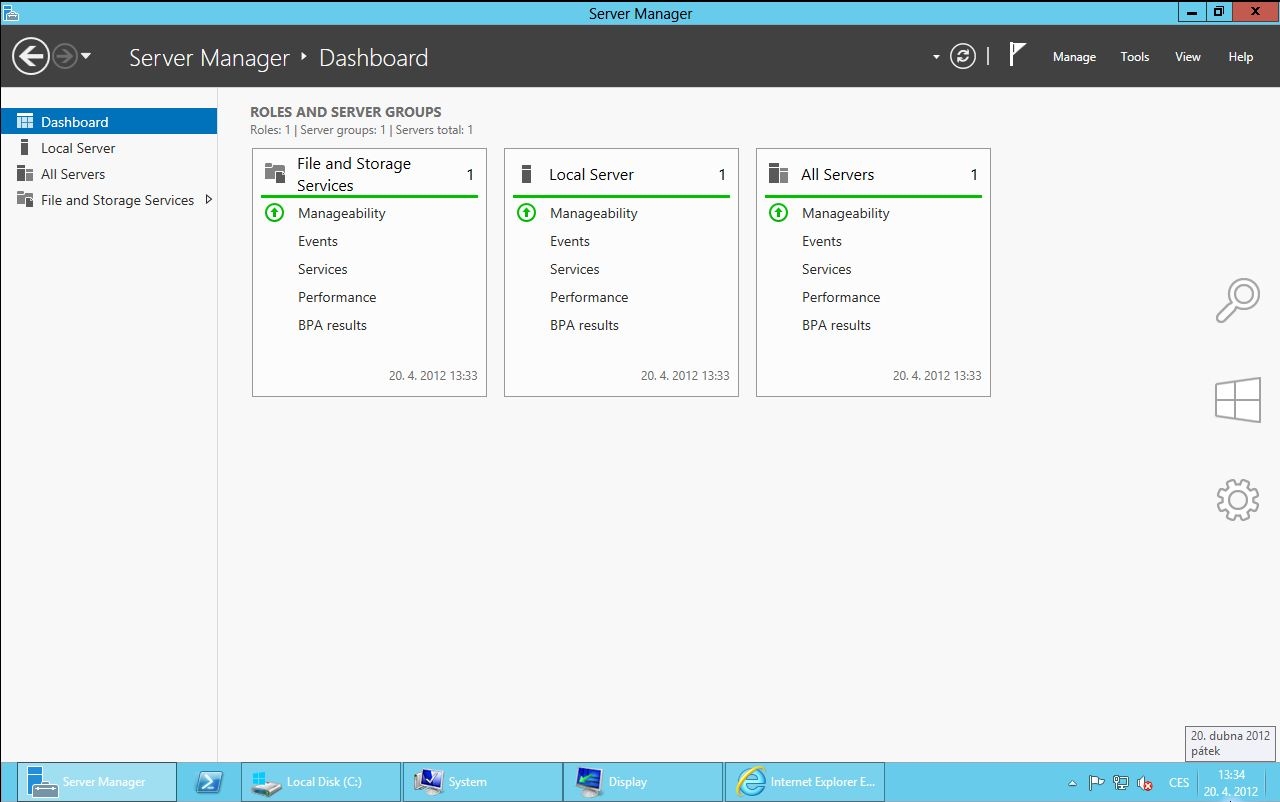Image resolution: width=1280 pixels, height=802 pixels.
Task: Open Events in File and Storage Services tile
Action: coord(318,241)
